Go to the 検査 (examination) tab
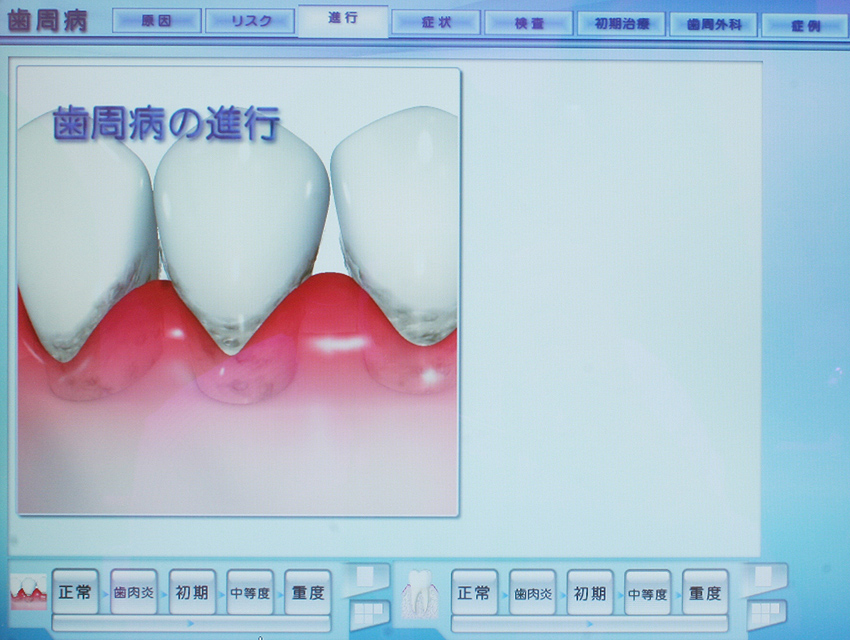Viewport: 850px width, 640px height. coord(529,23)
